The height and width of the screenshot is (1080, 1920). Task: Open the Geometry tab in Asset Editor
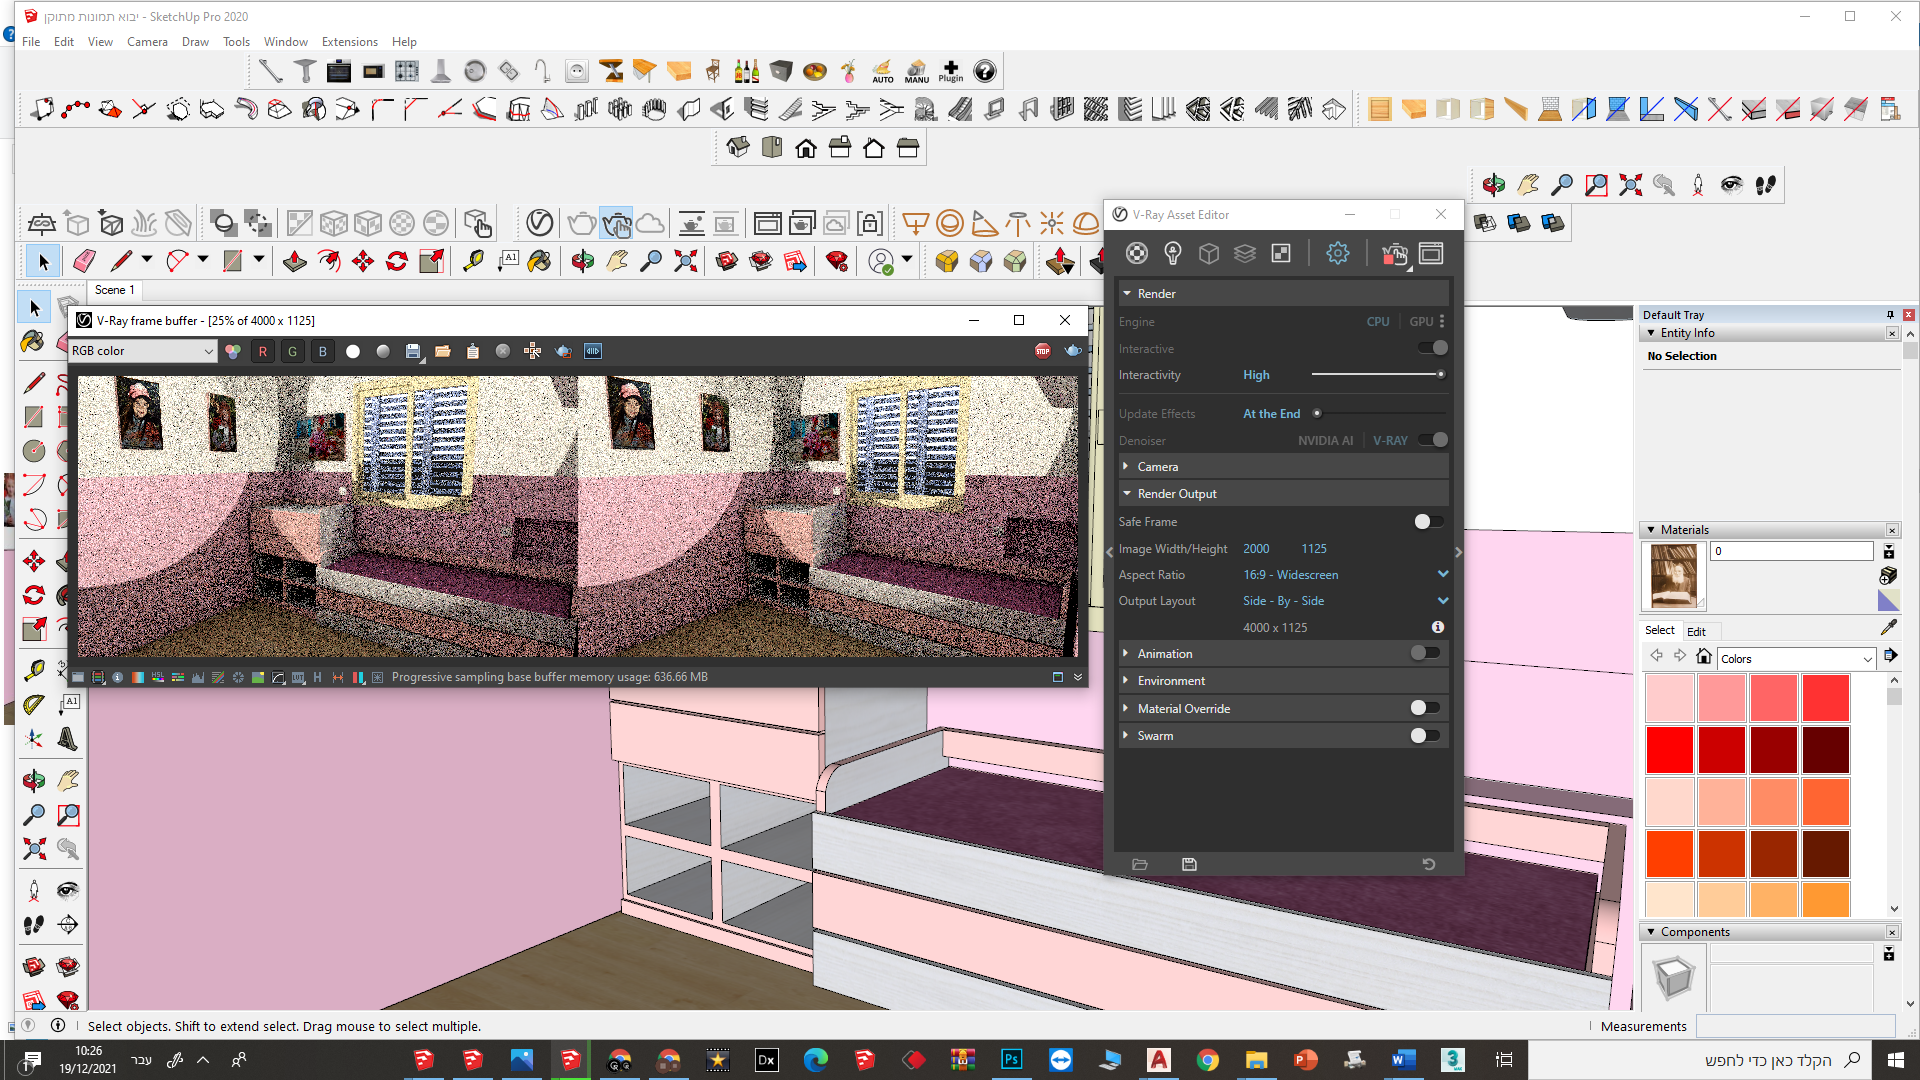tap(1209, 254)
